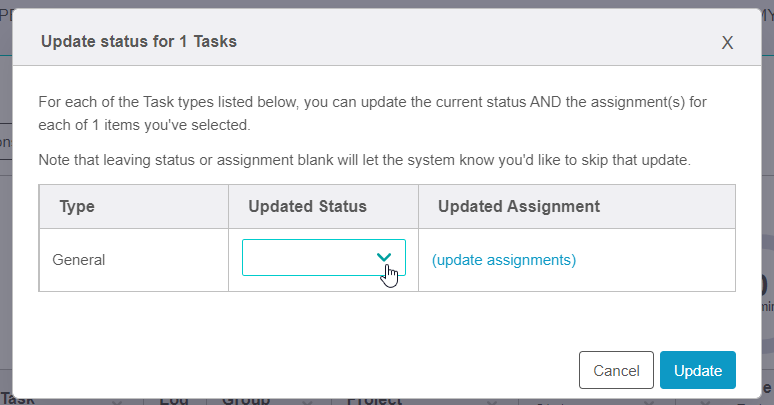Viewport: 774px width, 405px height.
Task: Expand the Group column filter chevron
Action: tap(307, 402)
